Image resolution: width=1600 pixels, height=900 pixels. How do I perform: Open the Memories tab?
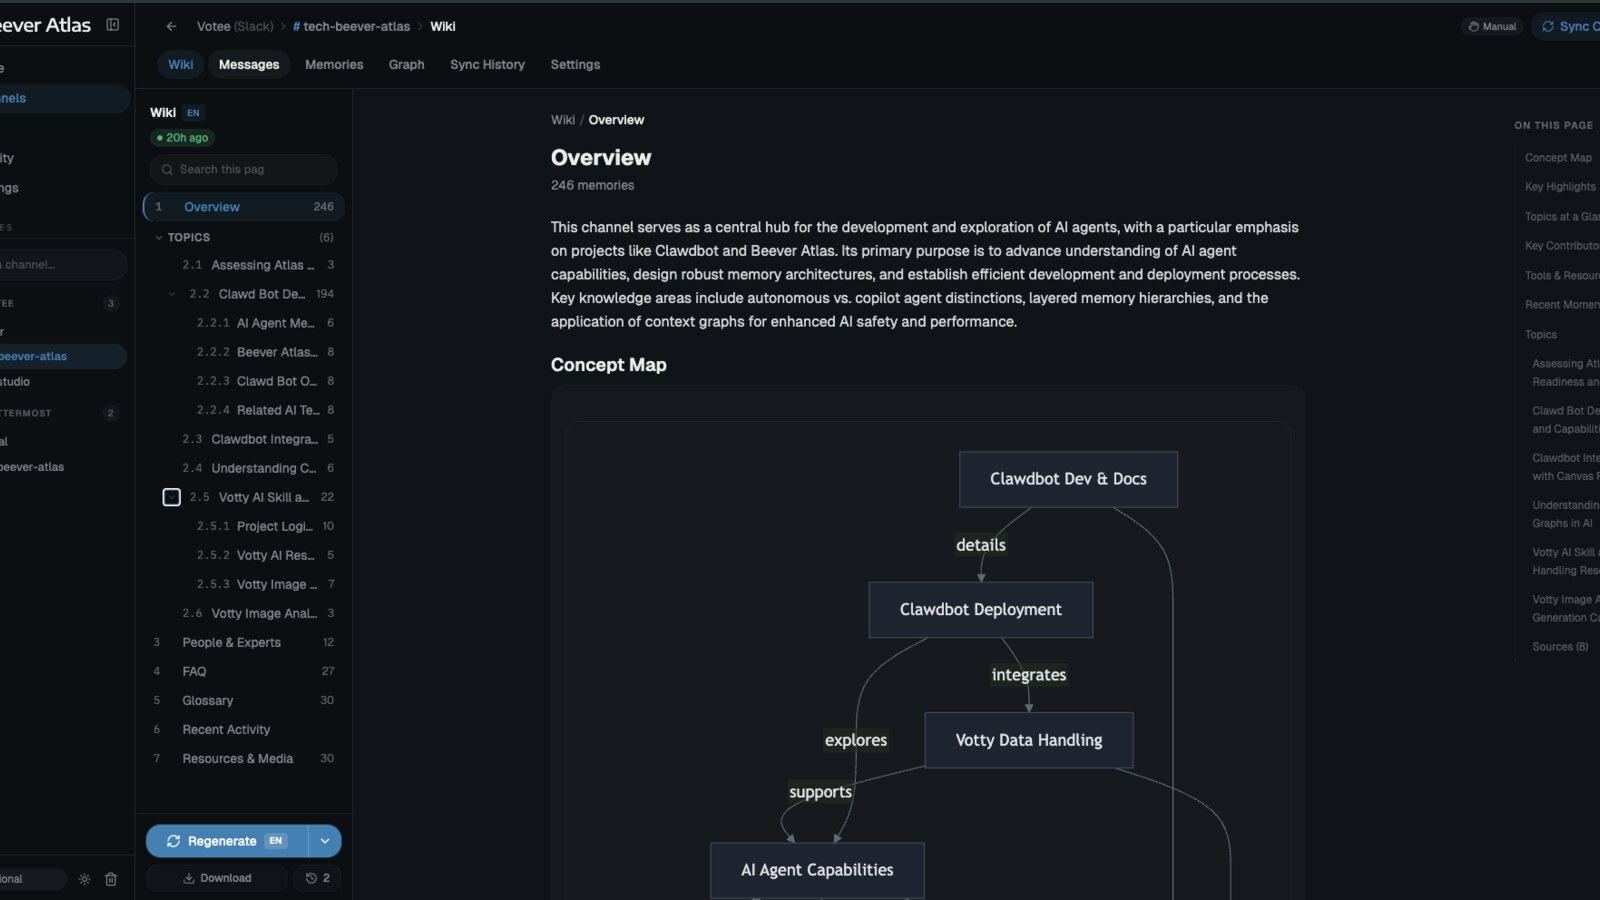pyautogui.click(x=334, y=64)
